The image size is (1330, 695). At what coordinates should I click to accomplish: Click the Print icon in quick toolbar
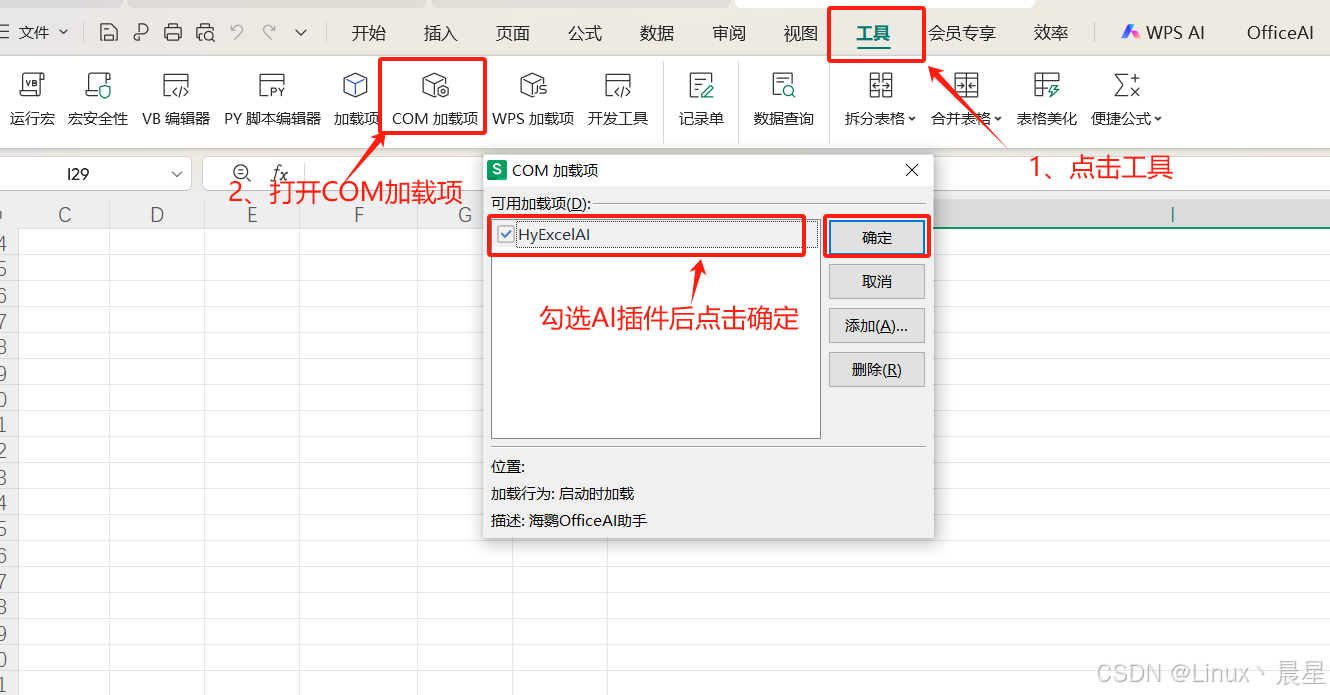pos(173,32)
